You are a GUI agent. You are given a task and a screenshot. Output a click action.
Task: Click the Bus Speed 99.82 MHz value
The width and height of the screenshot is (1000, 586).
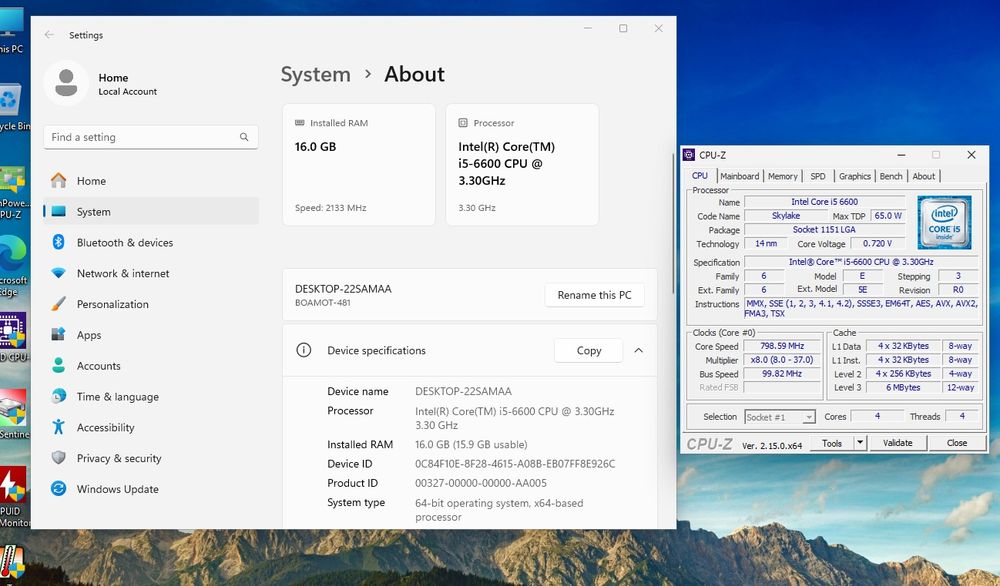(x=782, y=374)
